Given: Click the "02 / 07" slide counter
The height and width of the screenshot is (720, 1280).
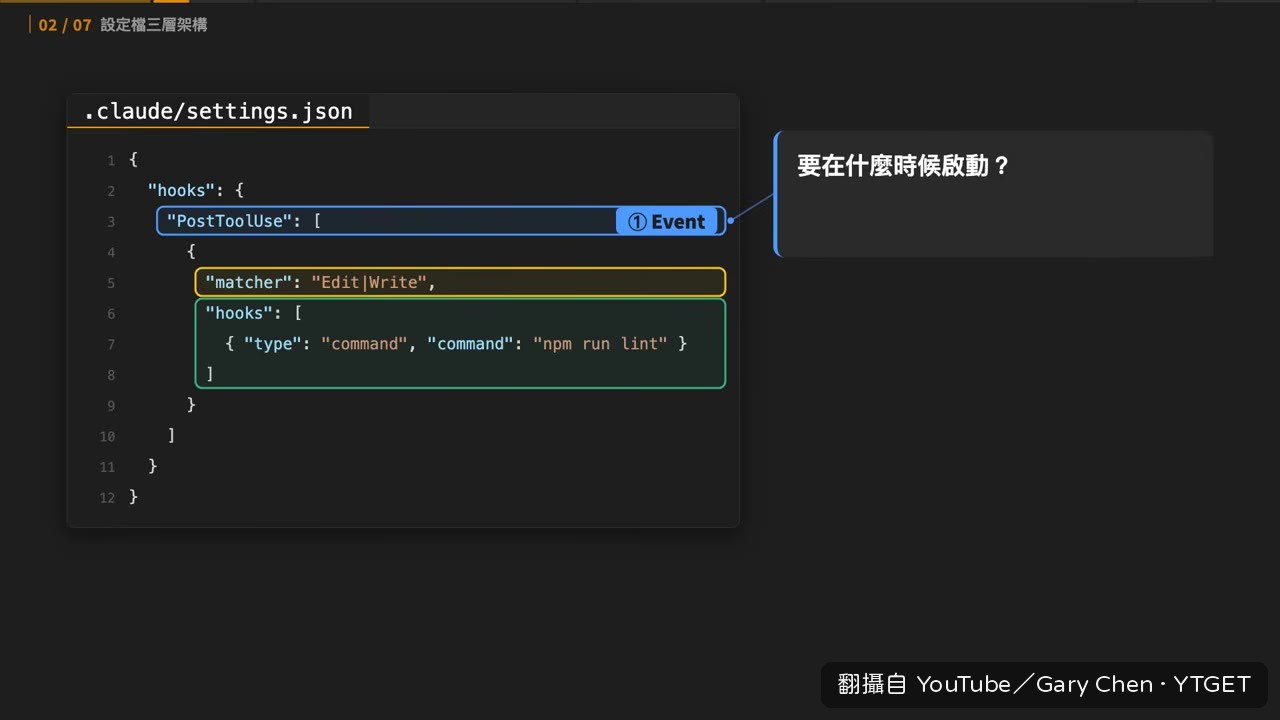Looking at the screenshot, I should 65,25.
